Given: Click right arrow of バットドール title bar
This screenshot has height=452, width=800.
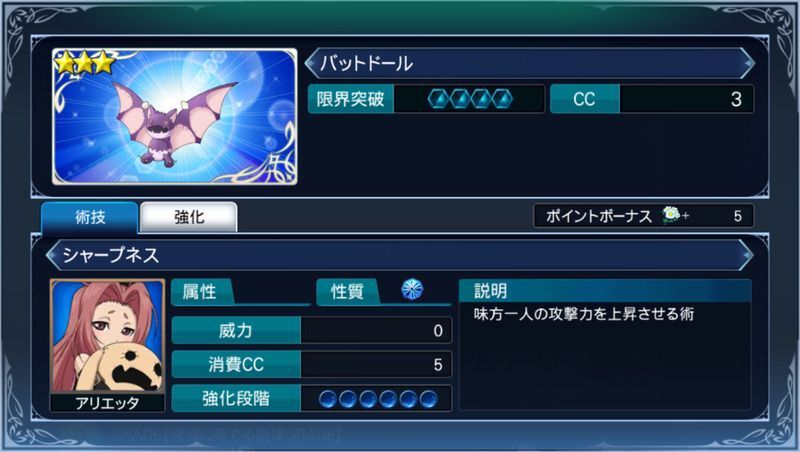Looking at the screenshot, I should pyautogui.click(x=747, y=64).
